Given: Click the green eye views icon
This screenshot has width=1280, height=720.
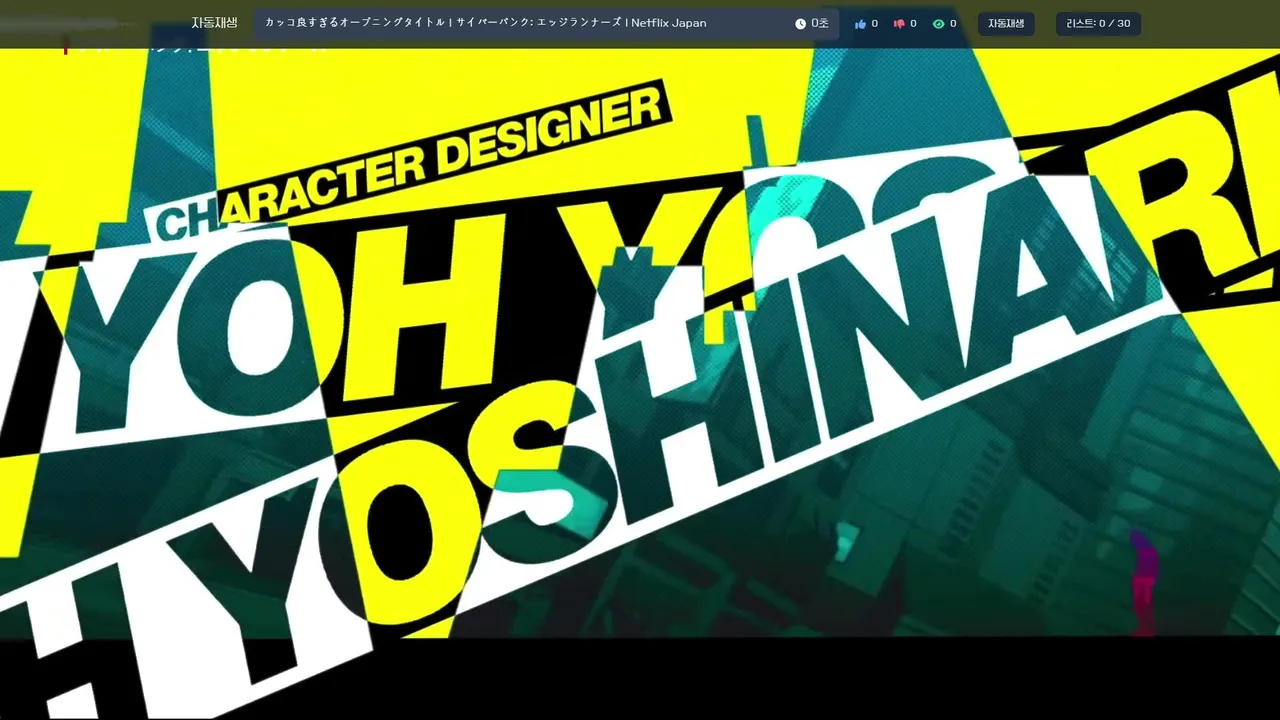Looking at the screenshot, I should point(938,24).
